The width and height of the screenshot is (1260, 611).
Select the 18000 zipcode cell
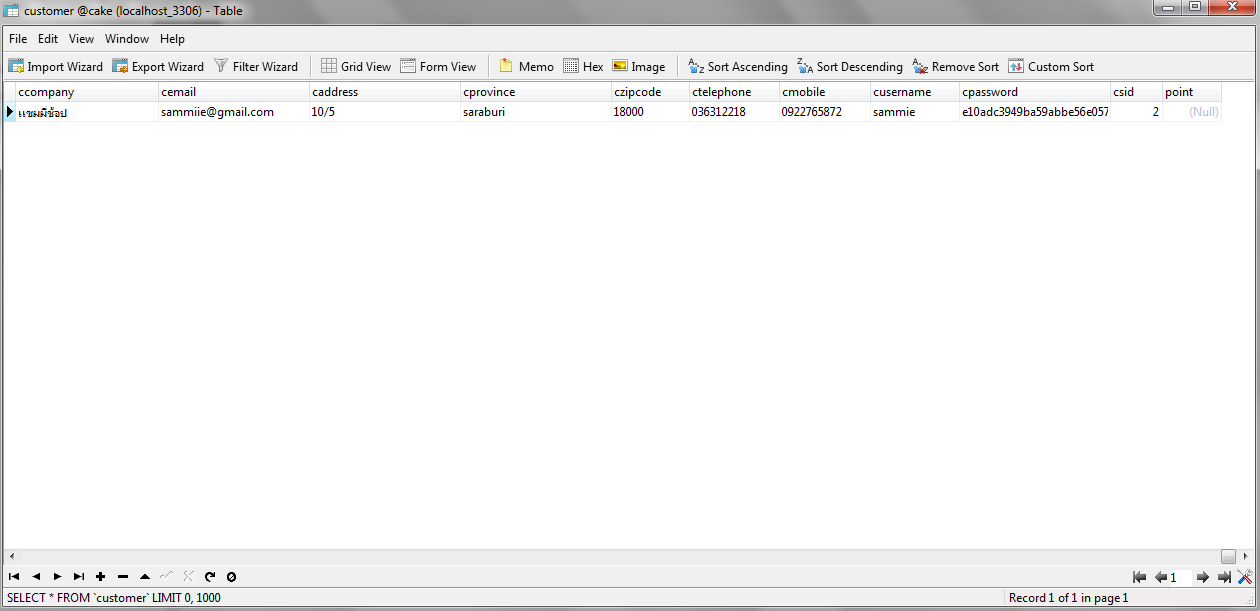click(650, 112)
